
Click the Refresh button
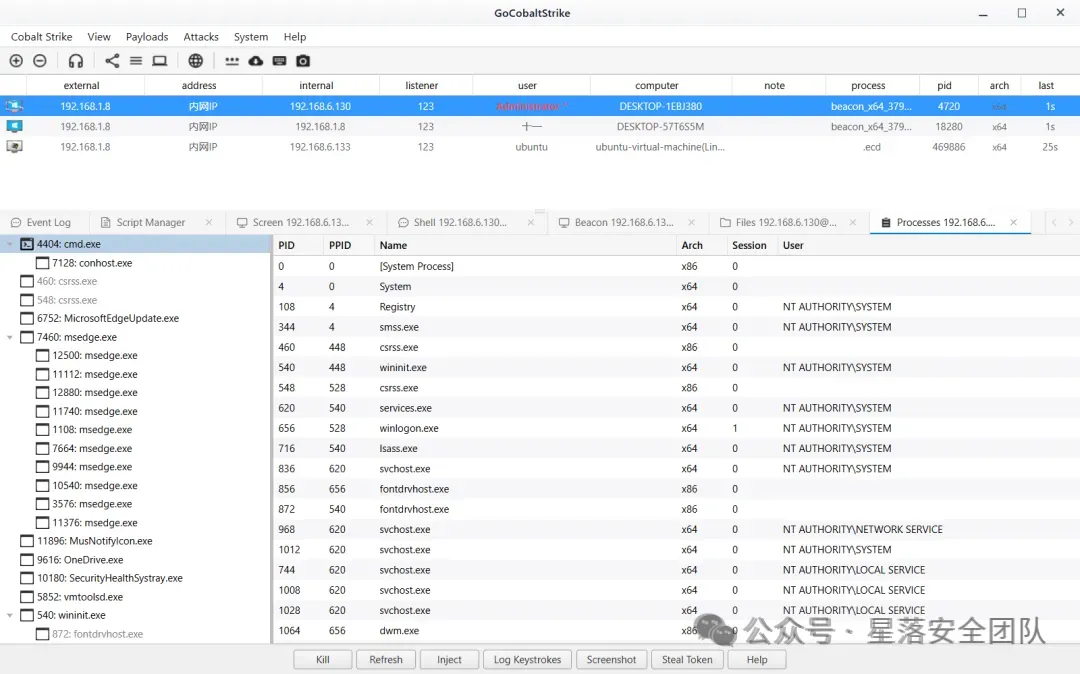(x=386, y=660)
